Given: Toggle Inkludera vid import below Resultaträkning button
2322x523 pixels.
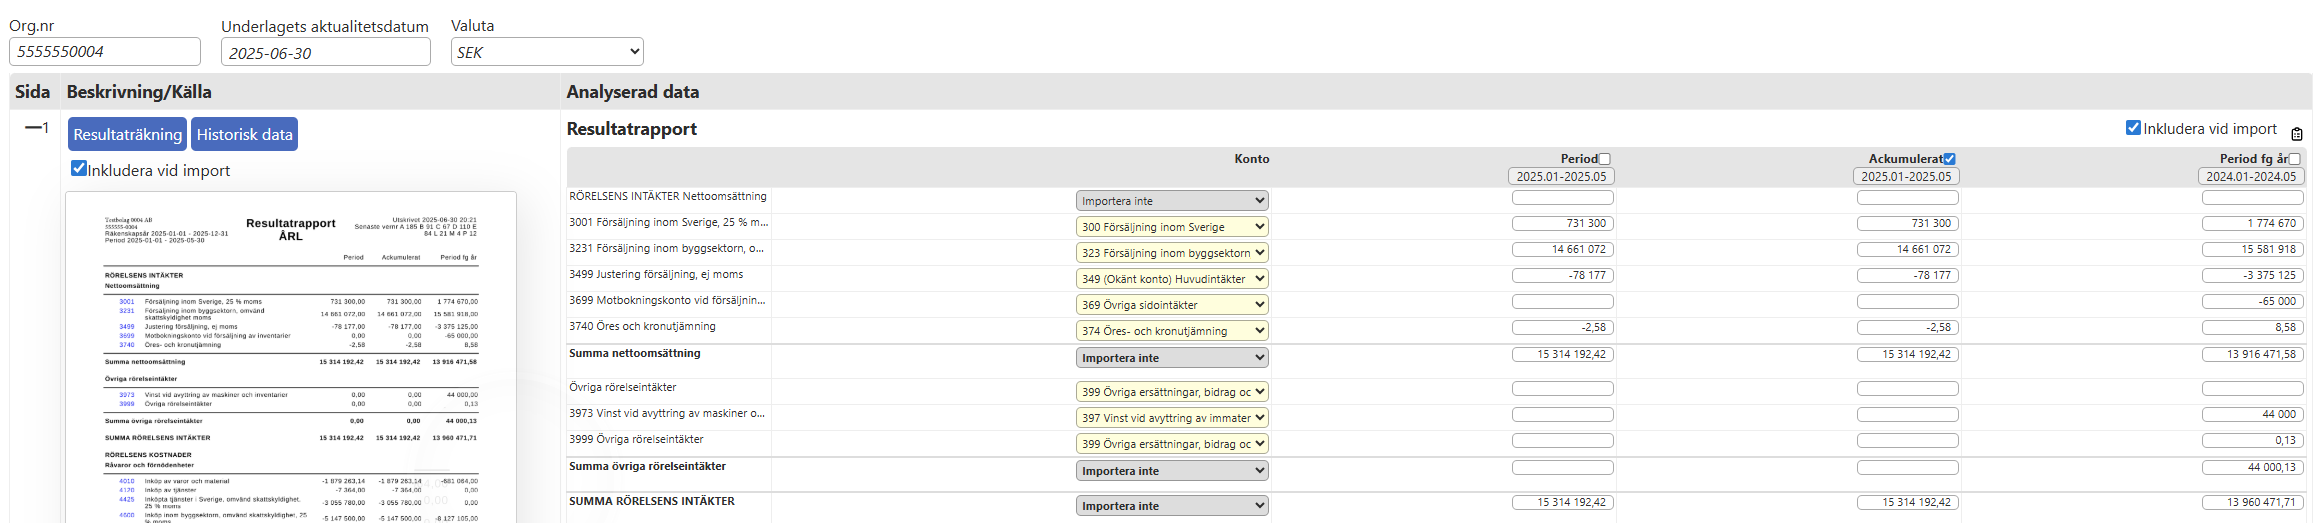Looking at the screenshot, I should pos(79,169).
